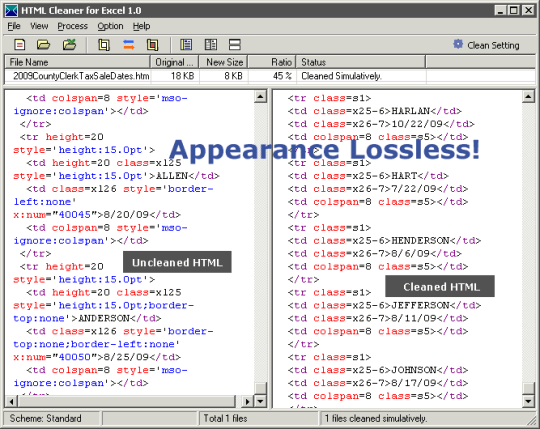This screenshot has width=540, height=429.
Task: Switch to single-pane view layout icon
Action: pos(186,45)
